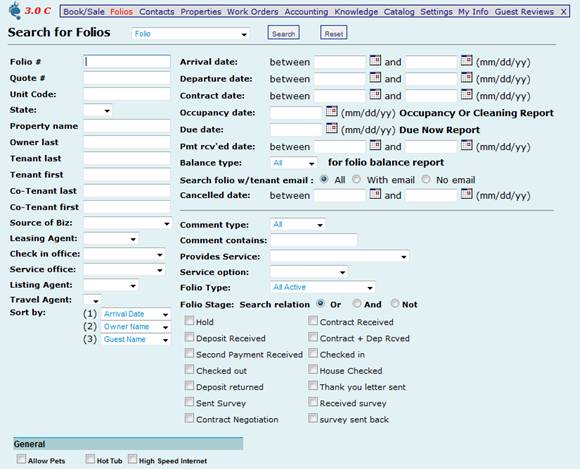This screenshot has width=580, height=469.
Task: Open Cancelled date start calendar picker
Action: click(375, 194)
